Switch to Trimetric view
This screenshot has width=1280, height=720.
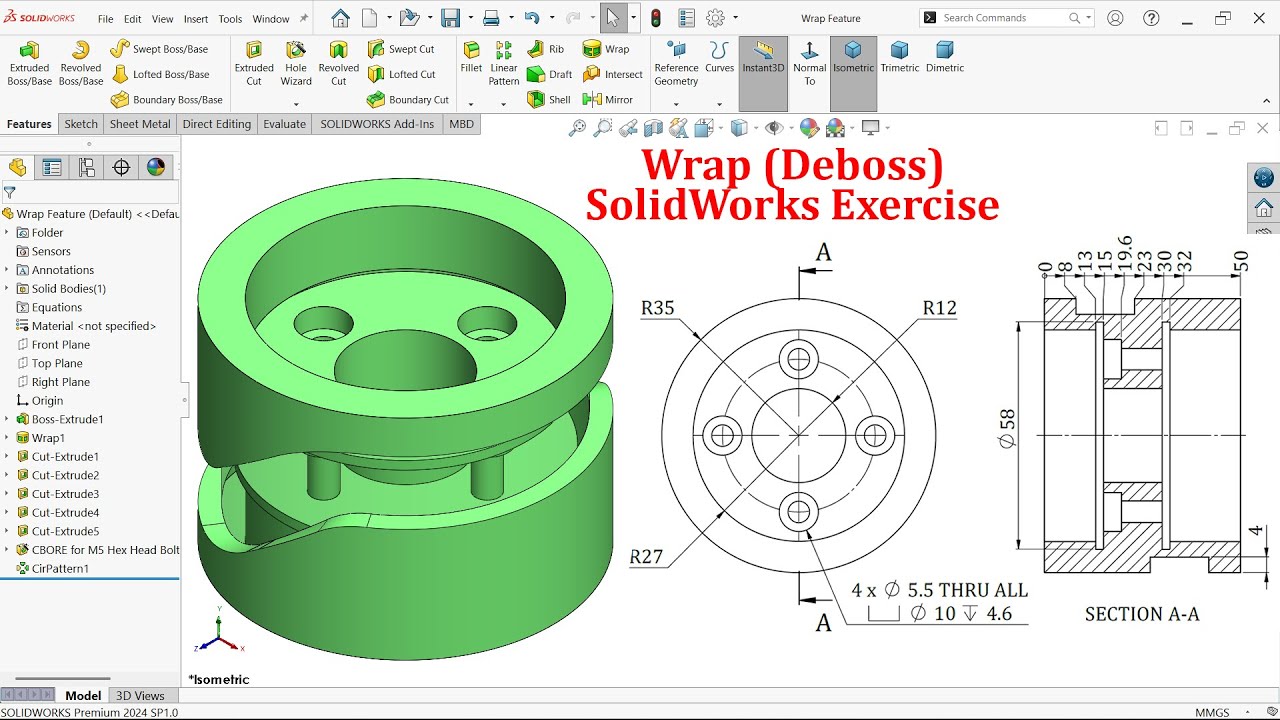[900, 58]
